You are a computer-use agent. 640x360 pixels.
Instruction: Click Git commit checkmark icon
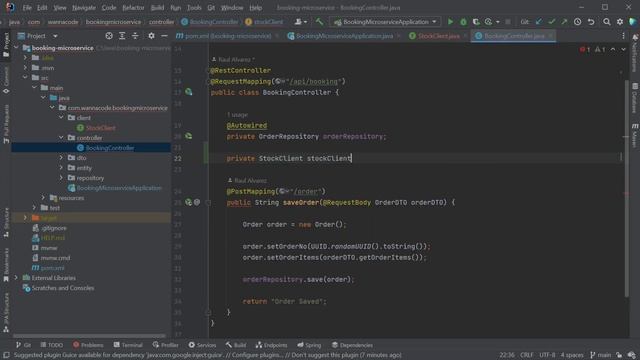[551, 22]
